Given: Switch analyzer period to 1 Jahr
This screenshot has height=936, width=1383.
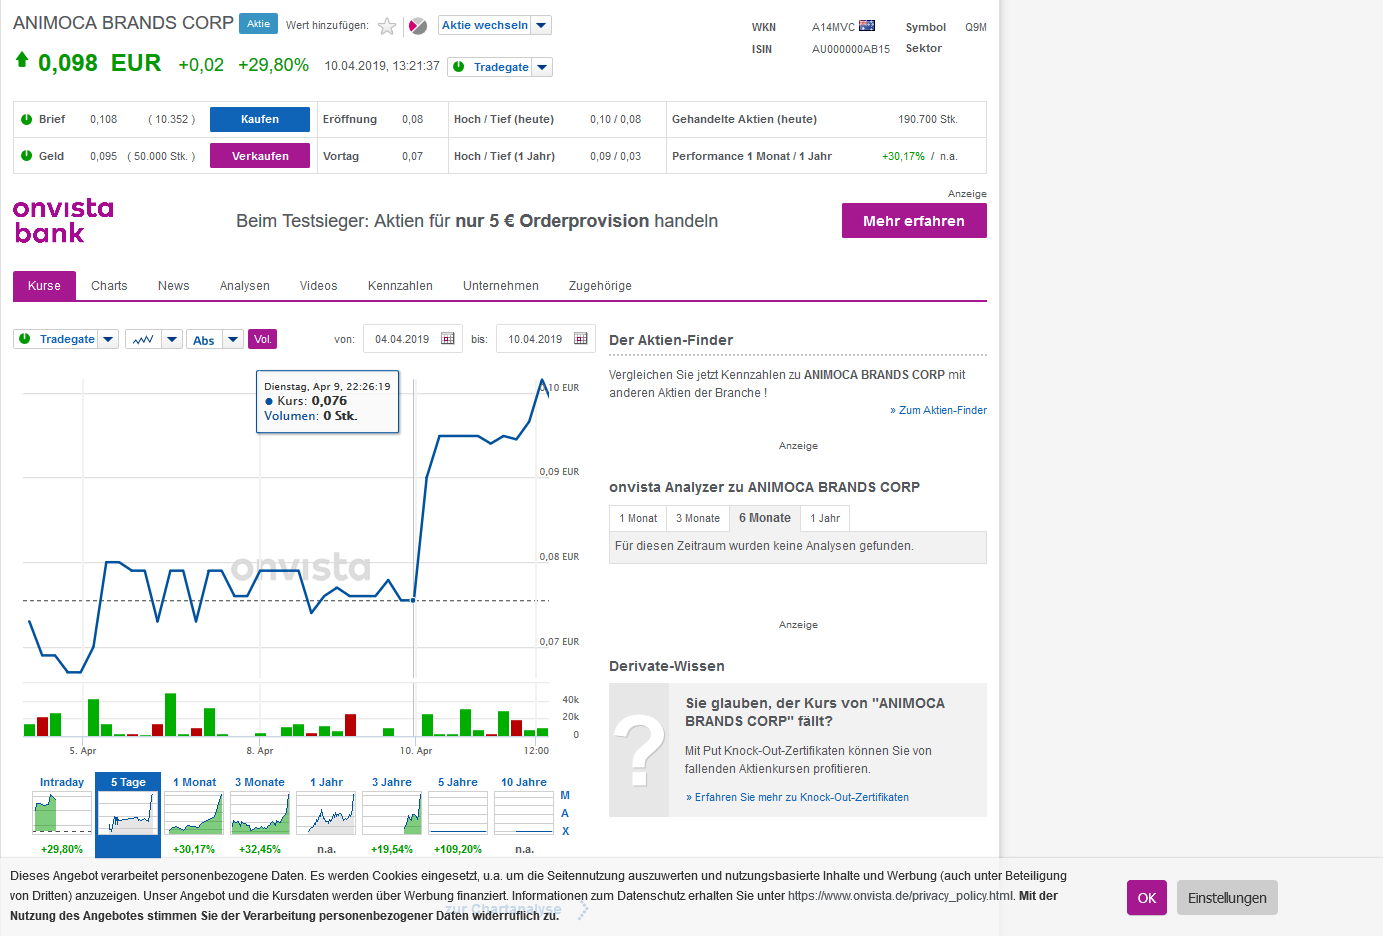Looking at the screenshot, I should pyautogui.click(x=825, y=518).
